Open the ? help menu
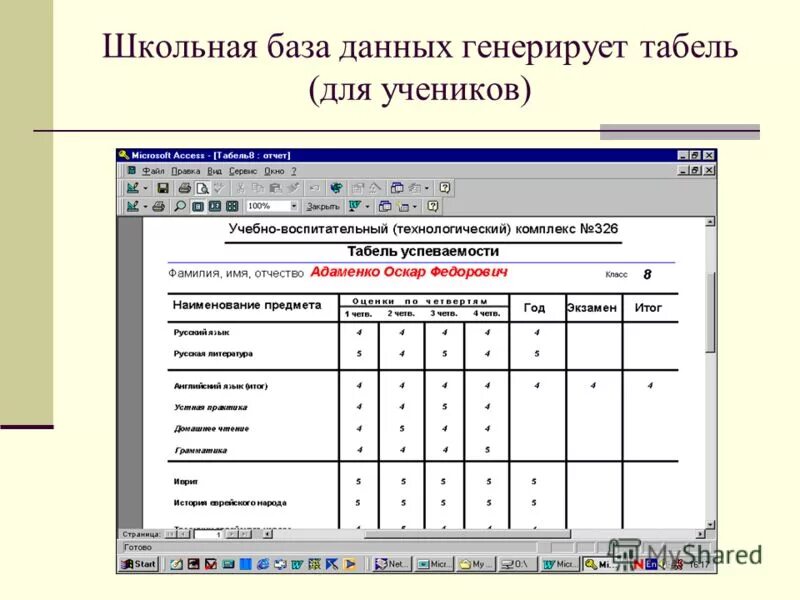This screenshot has height=600, width=800. (x=294, y=171)
